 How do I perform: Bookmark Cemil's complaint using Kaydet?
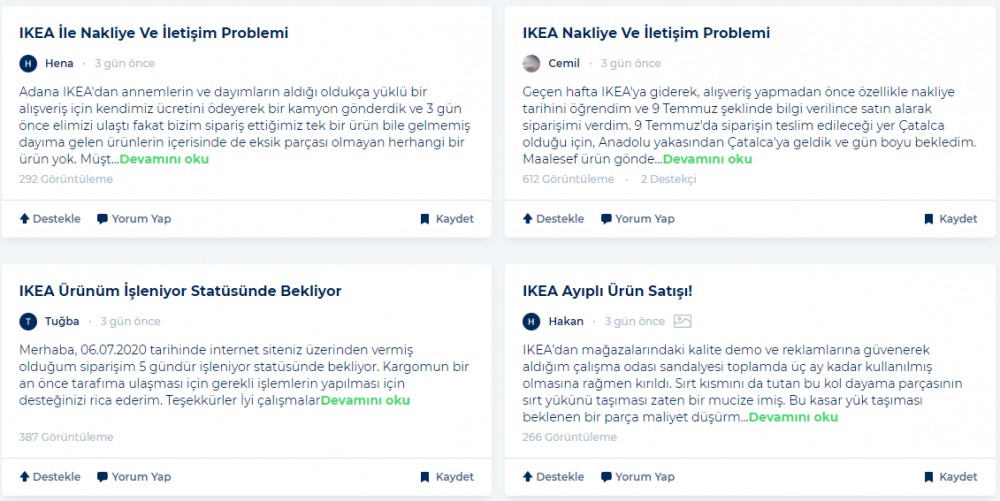coord(950,219)
